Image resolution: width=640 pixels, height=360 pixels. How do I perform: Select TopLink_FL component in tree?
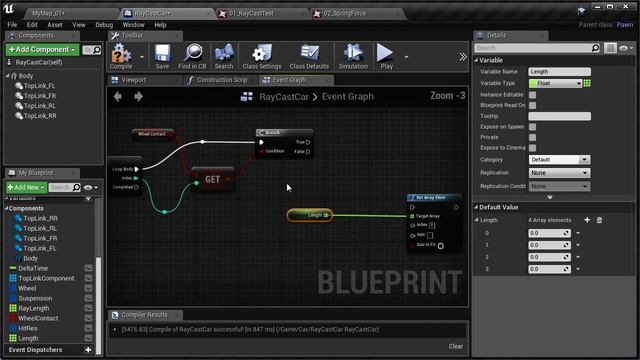(x=39, y=86)
